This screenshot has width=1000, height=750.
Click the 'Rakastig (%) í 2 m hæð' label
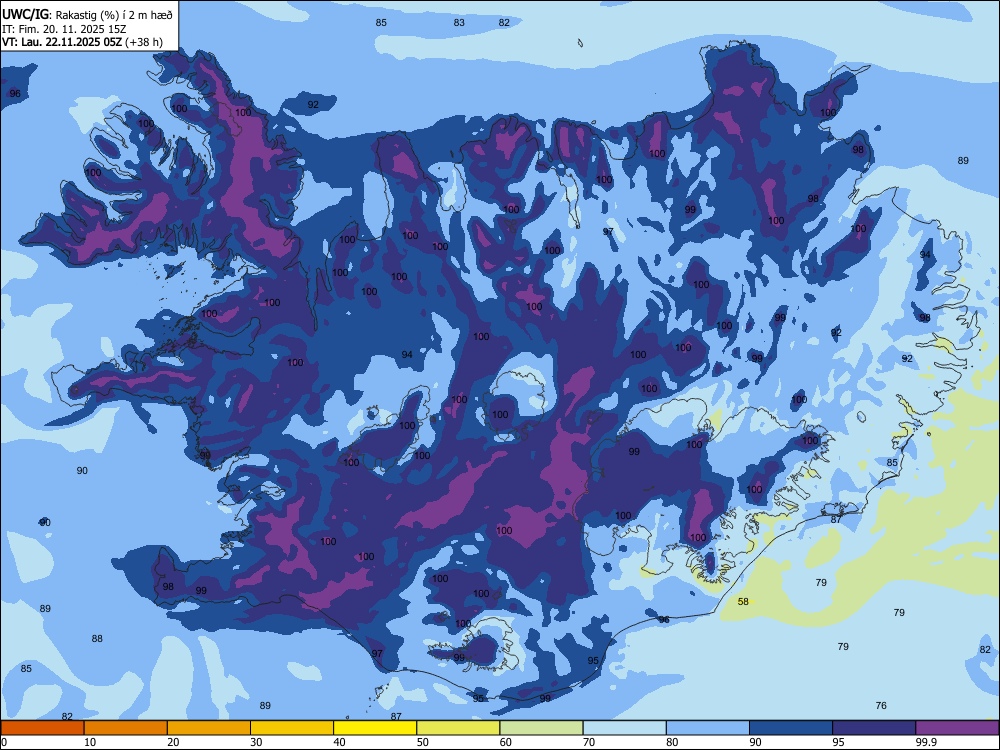(114, 15)
